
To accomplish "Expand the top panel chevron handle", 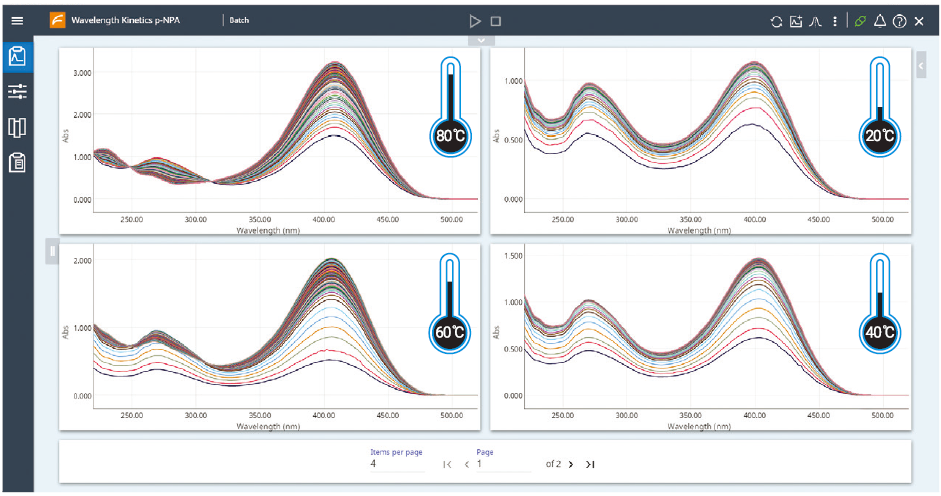I will pos(481,40).
